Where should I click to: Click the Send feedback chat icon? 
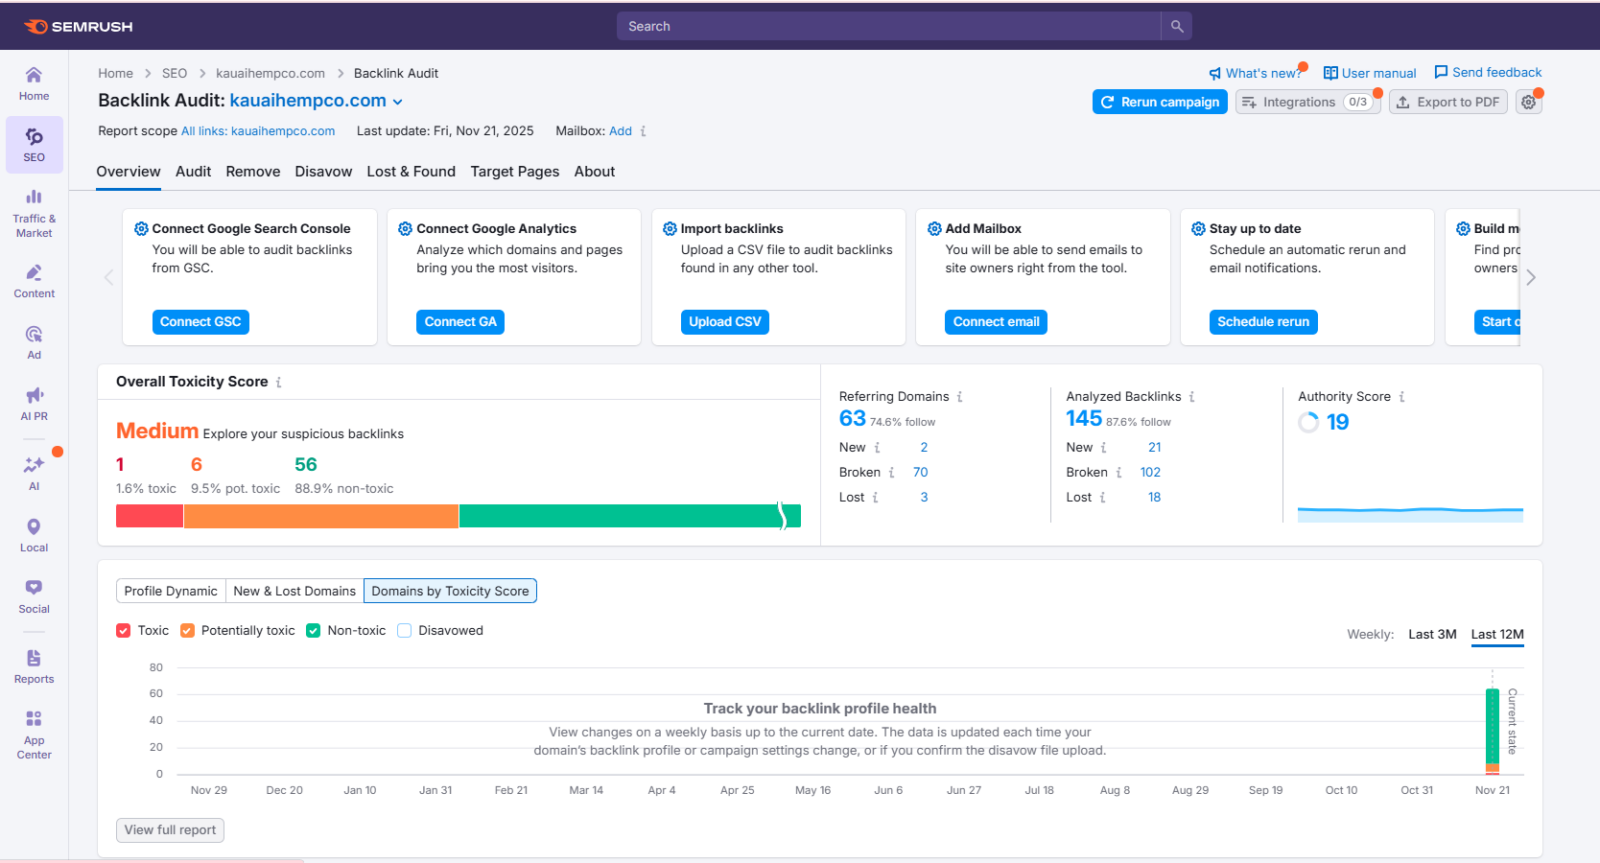(1441, 72)
